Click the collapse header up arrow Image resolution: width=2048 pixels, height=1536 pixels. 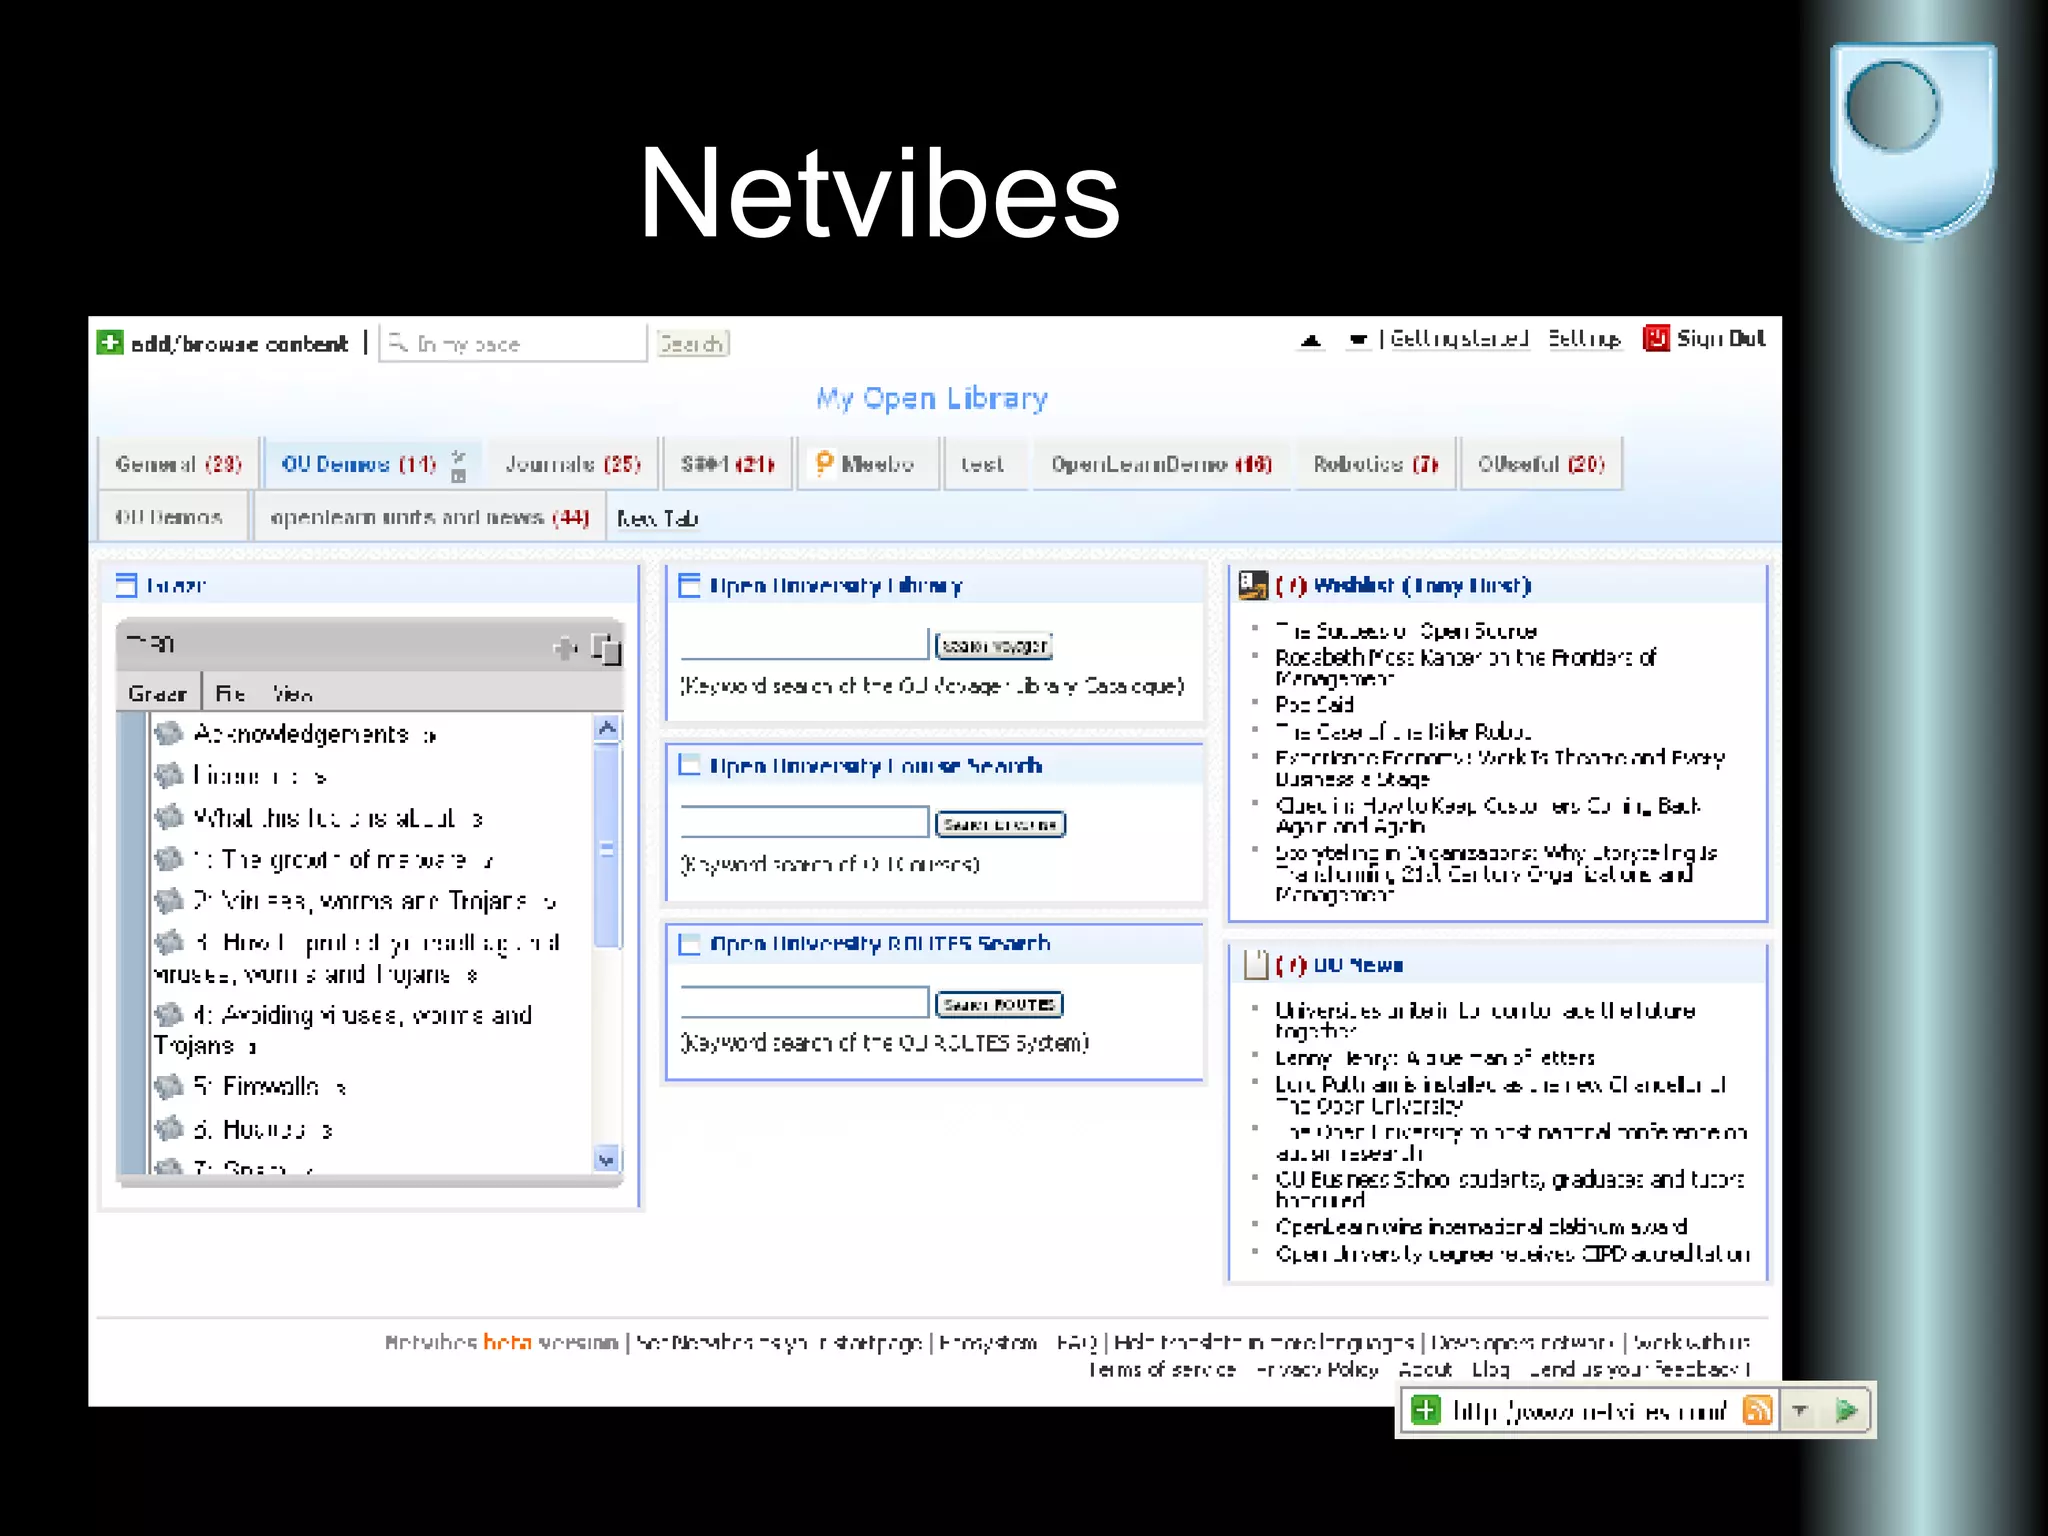coord(1311,341)
